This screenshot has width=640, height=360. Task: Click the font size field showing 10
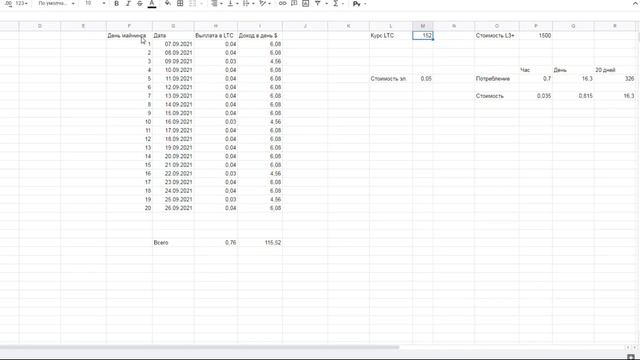pyautogui.click(x=88, y=3)
